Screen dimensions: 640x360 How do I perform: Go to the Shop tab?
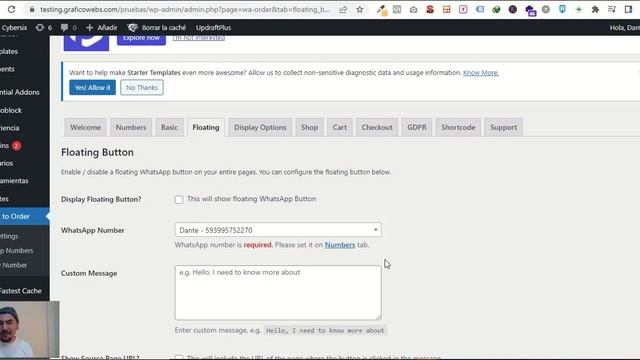pos(309,127)
